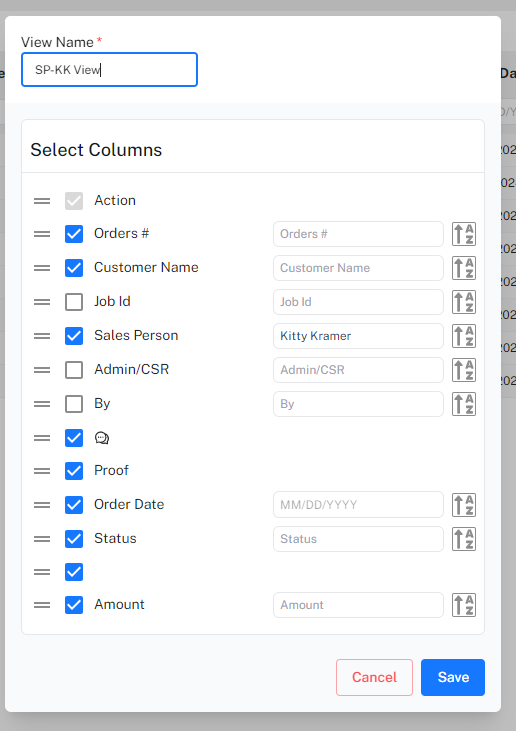
Task: Click drag handle for chat bubble row
Action: pos(42,438)
